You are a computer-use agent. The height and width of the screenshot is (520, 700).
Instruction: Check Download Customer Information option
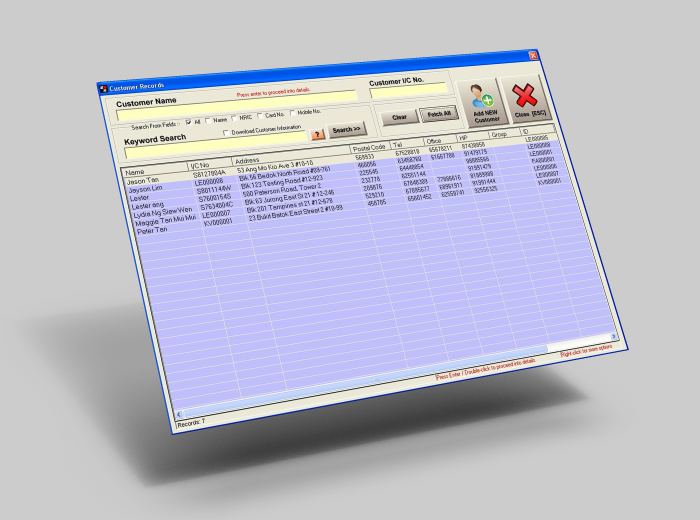coord(226,131)
